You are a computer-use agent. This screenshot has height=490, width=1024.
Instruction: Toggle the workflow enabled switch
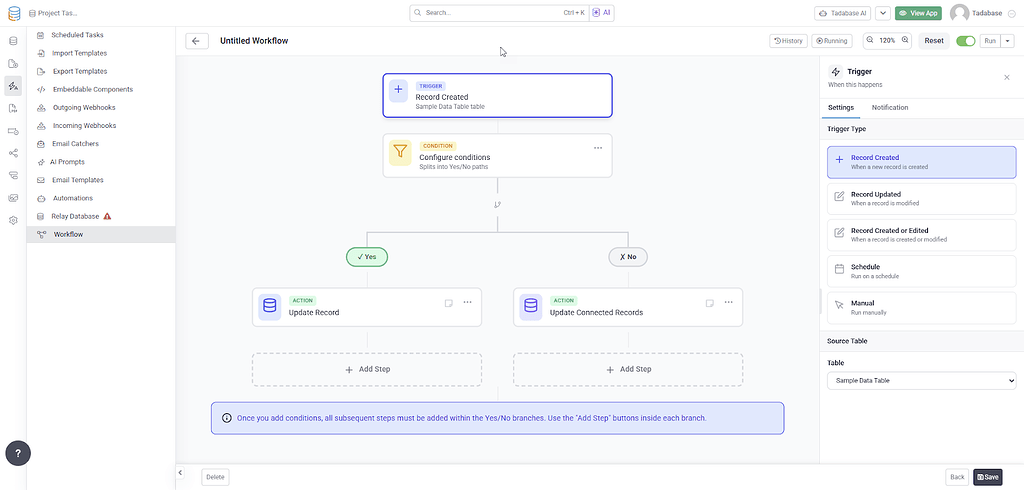point(965,41)
